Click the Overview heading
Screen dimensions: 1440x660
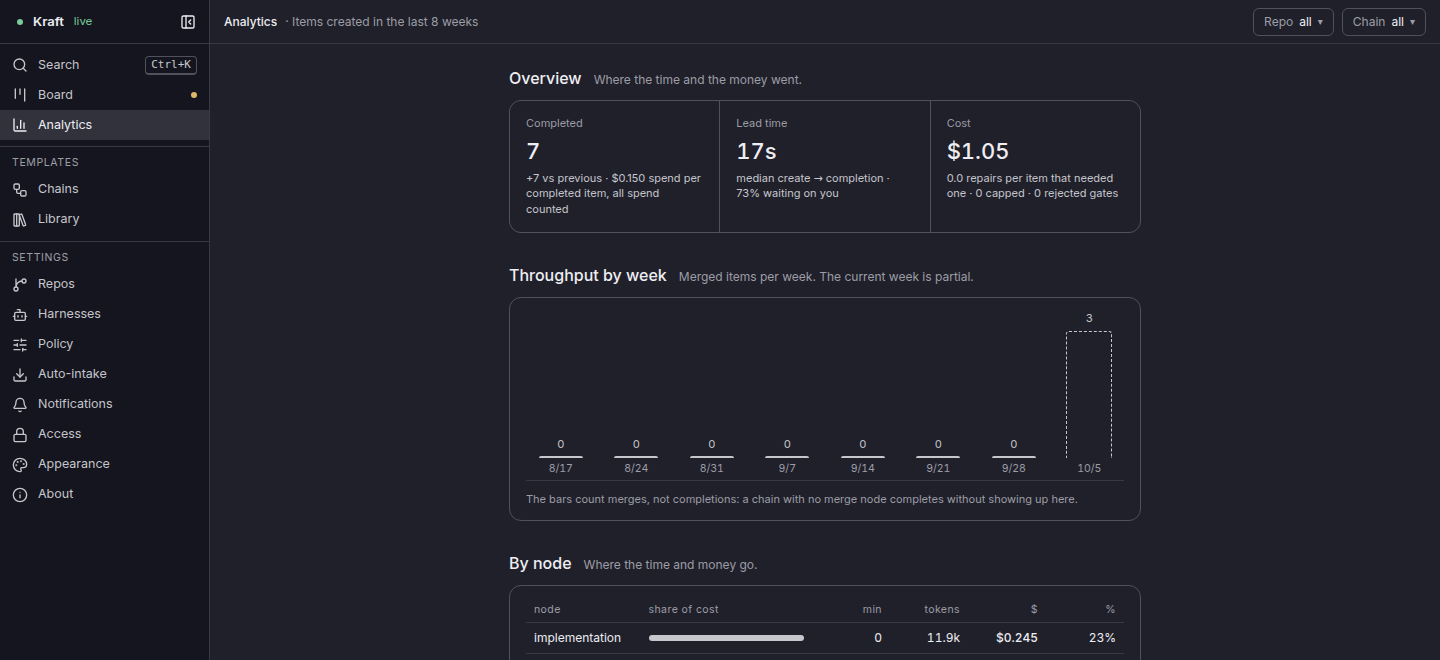(x=545, y=79)
